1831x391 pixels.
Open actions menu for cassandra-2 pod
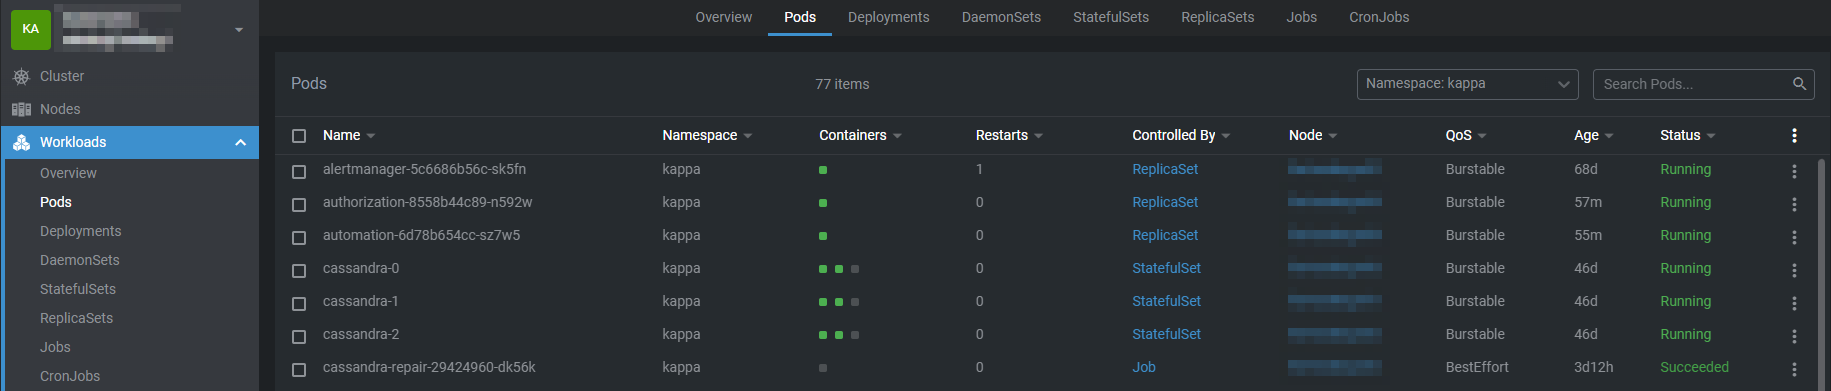tap(1794, 336)
